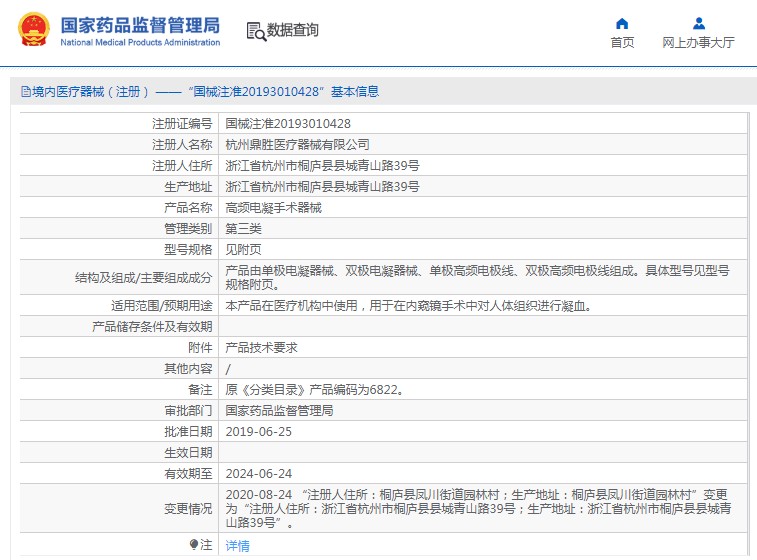Click the lightbulb icon beside 注
The width and height of the screenshot is (757, 560).
(194, 545)
